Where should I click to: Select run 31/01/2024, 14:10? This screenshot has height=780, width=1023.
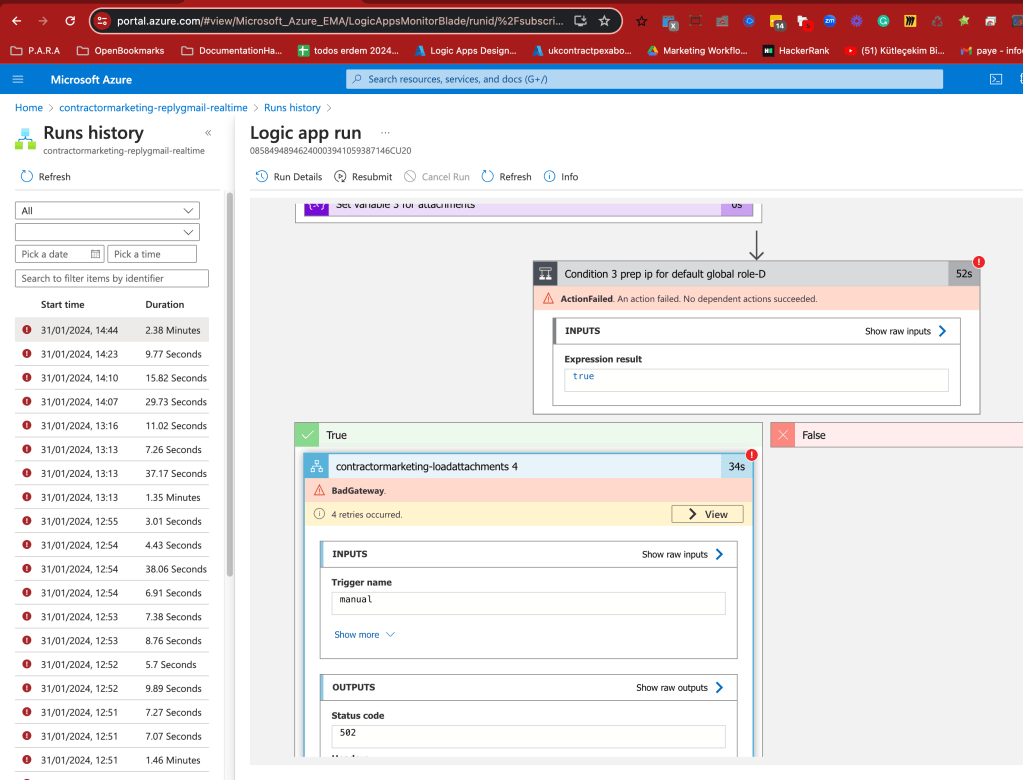[x=112, y=378]
